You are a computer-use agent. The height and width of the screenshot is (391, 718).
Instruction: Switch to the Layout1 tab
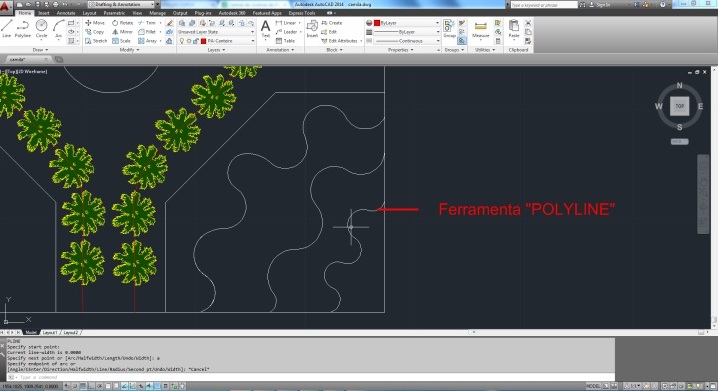(x=50, y=332)
